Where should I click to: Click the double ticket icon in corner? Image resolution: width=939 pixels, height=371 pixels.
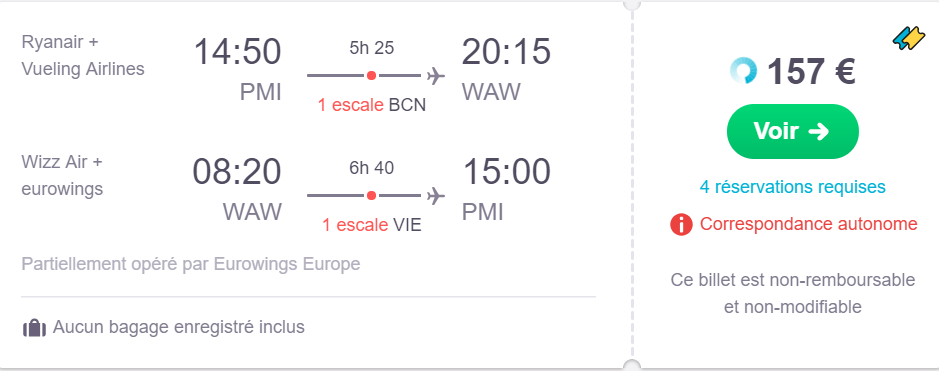[x=908, y=38]
